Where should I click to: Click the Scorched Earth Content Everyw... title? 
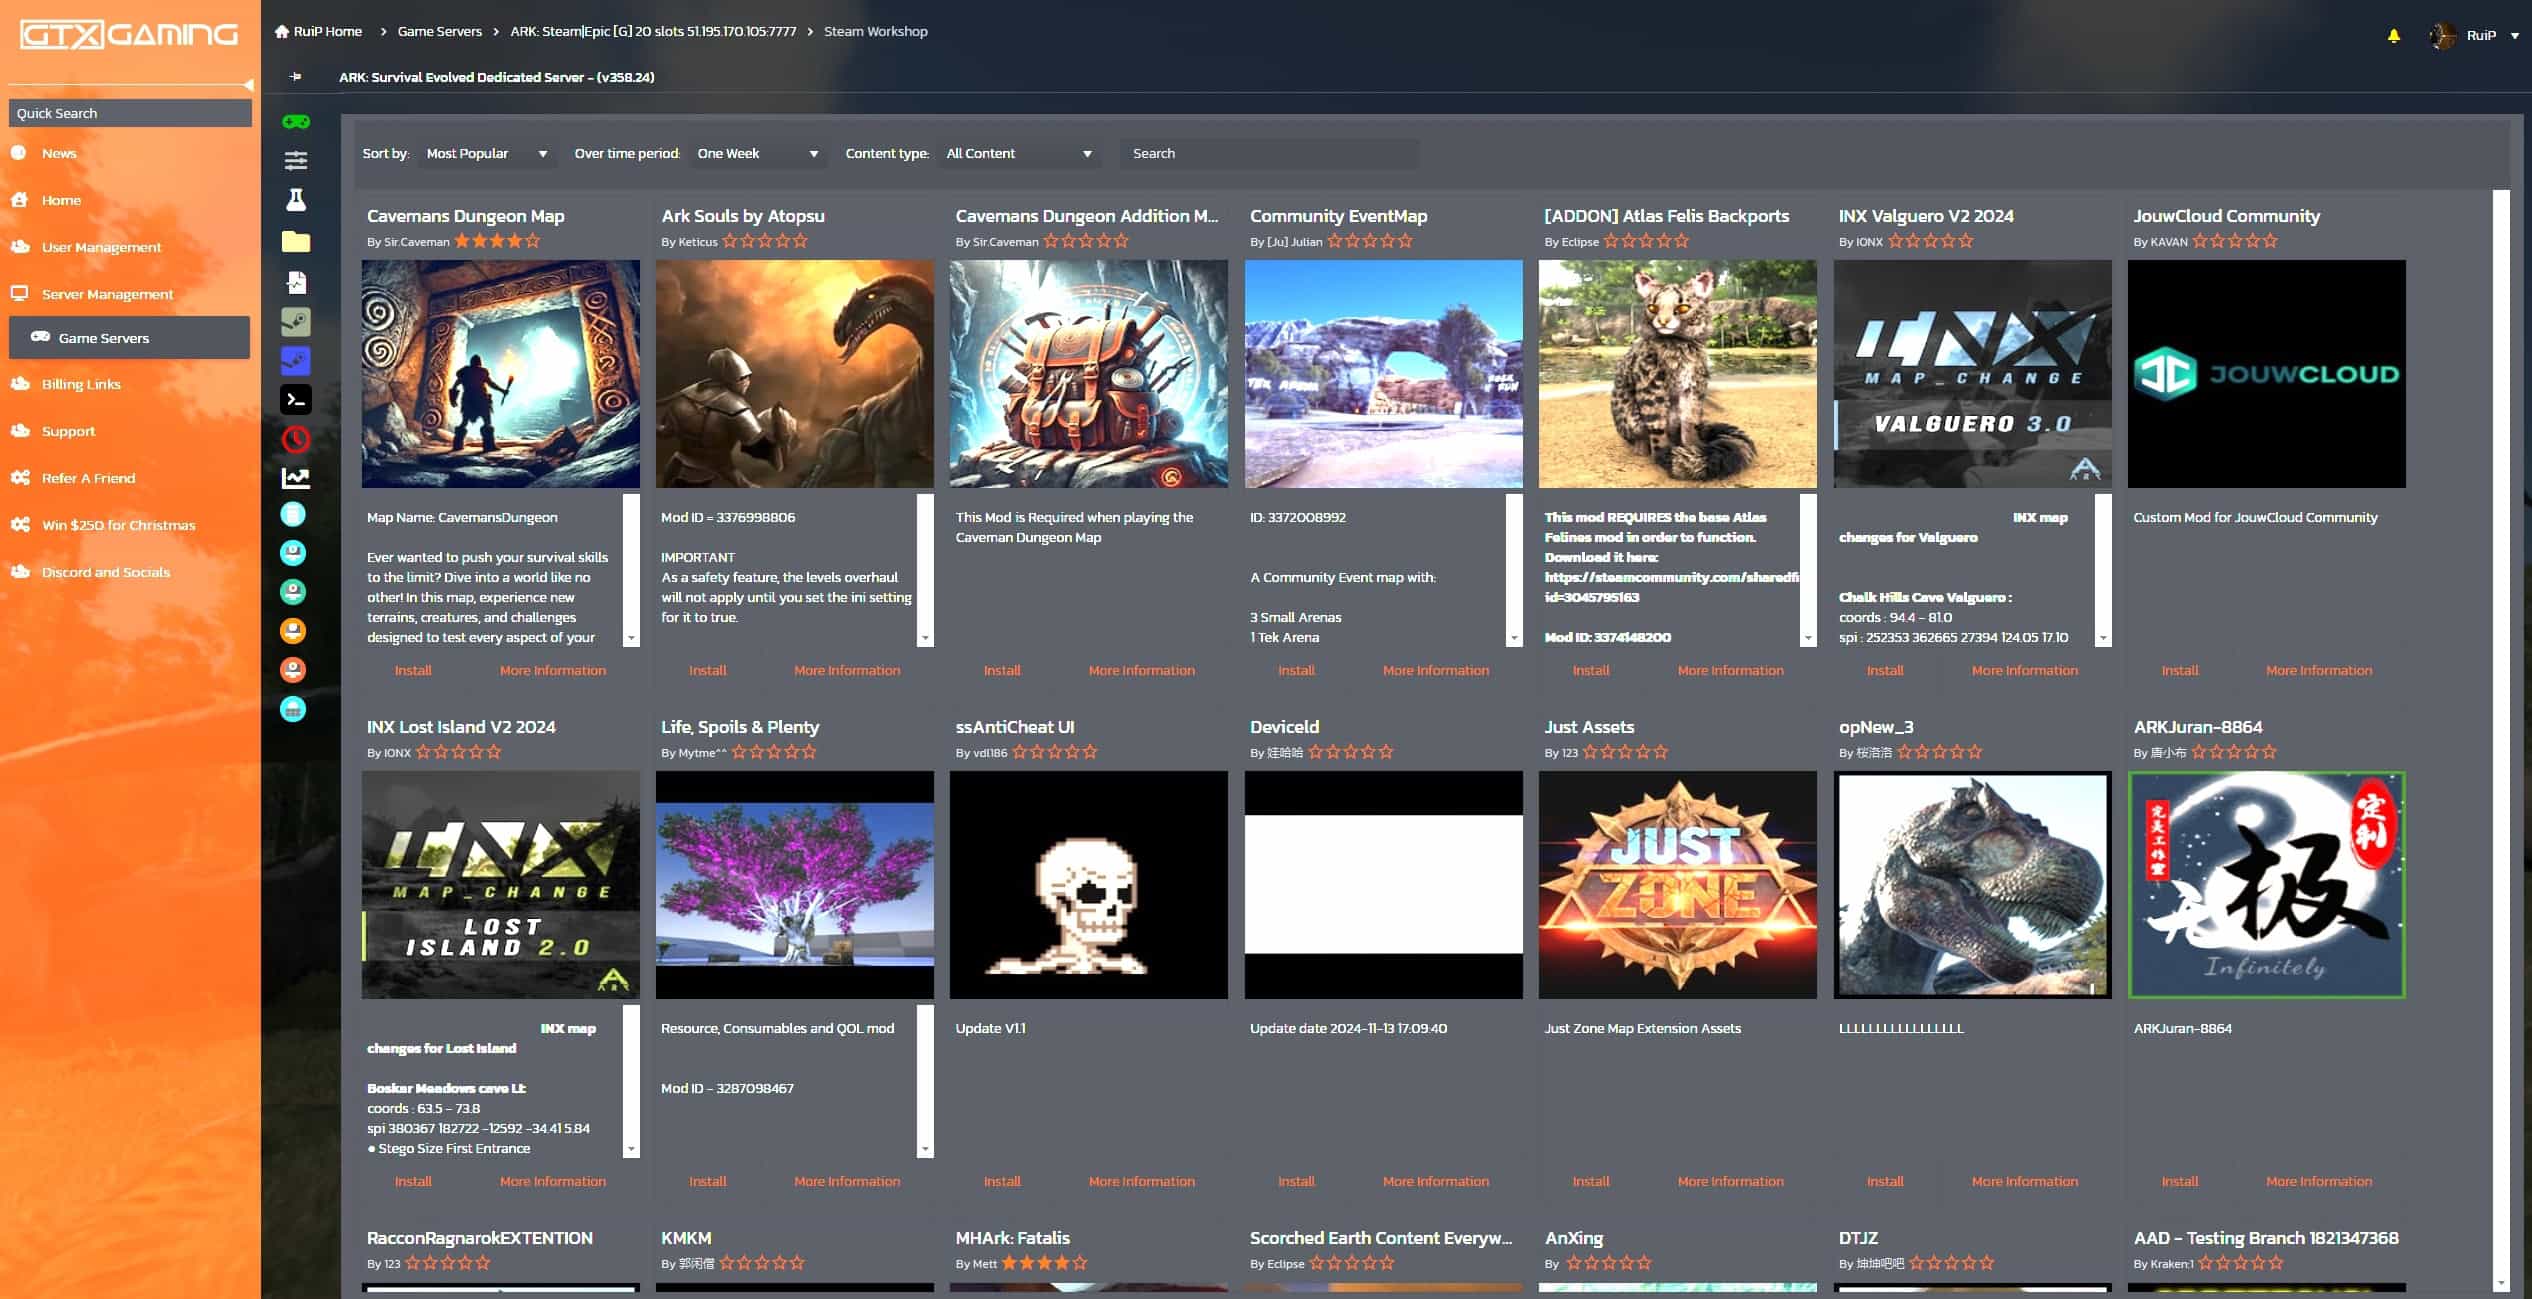tap(1381, 1238)
